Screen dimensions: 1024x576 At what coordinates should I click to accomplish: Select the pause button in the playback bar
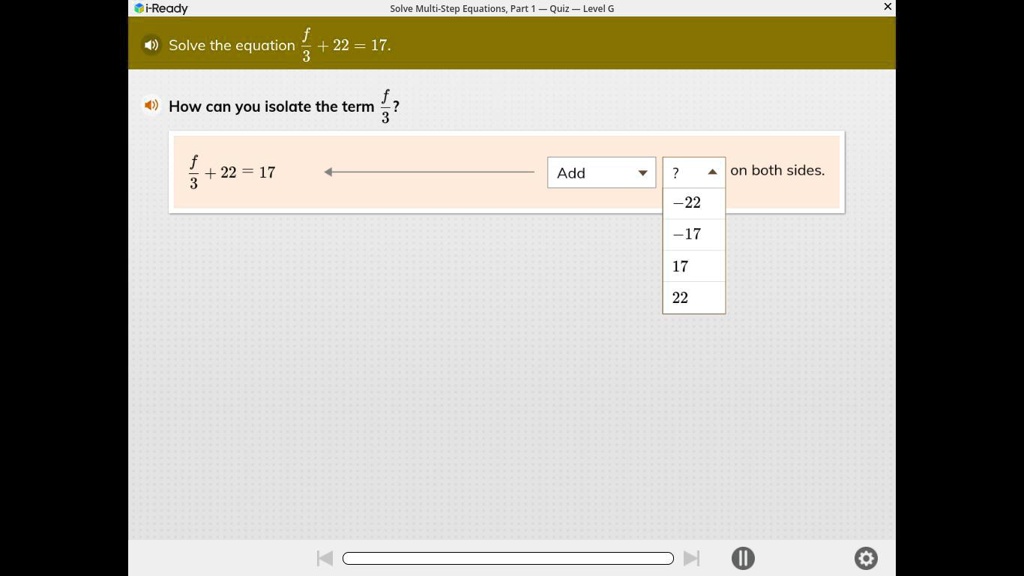[x=743, y=558]
